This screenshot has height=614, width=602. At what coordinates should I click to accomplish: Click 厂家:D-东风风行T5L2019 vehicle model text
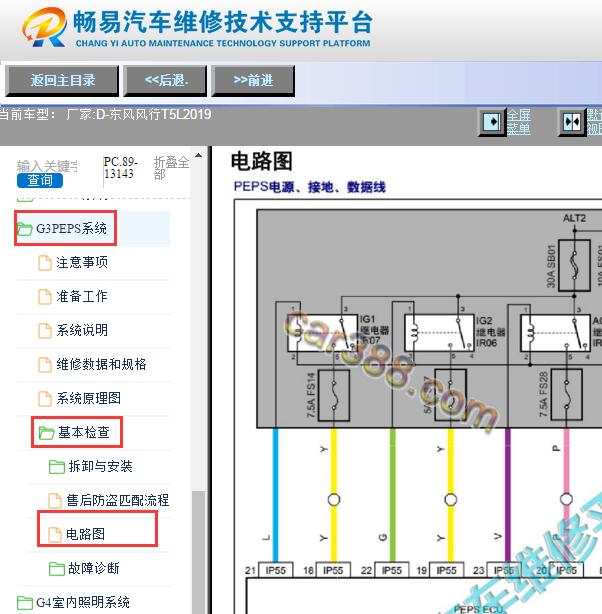(x=139, y=114)
